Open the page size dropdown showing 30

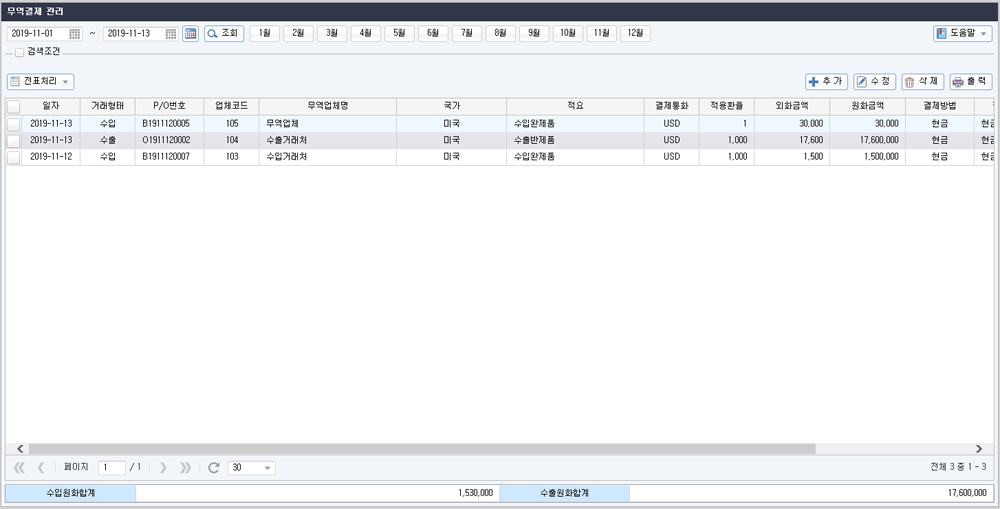(x=251, y=468)
